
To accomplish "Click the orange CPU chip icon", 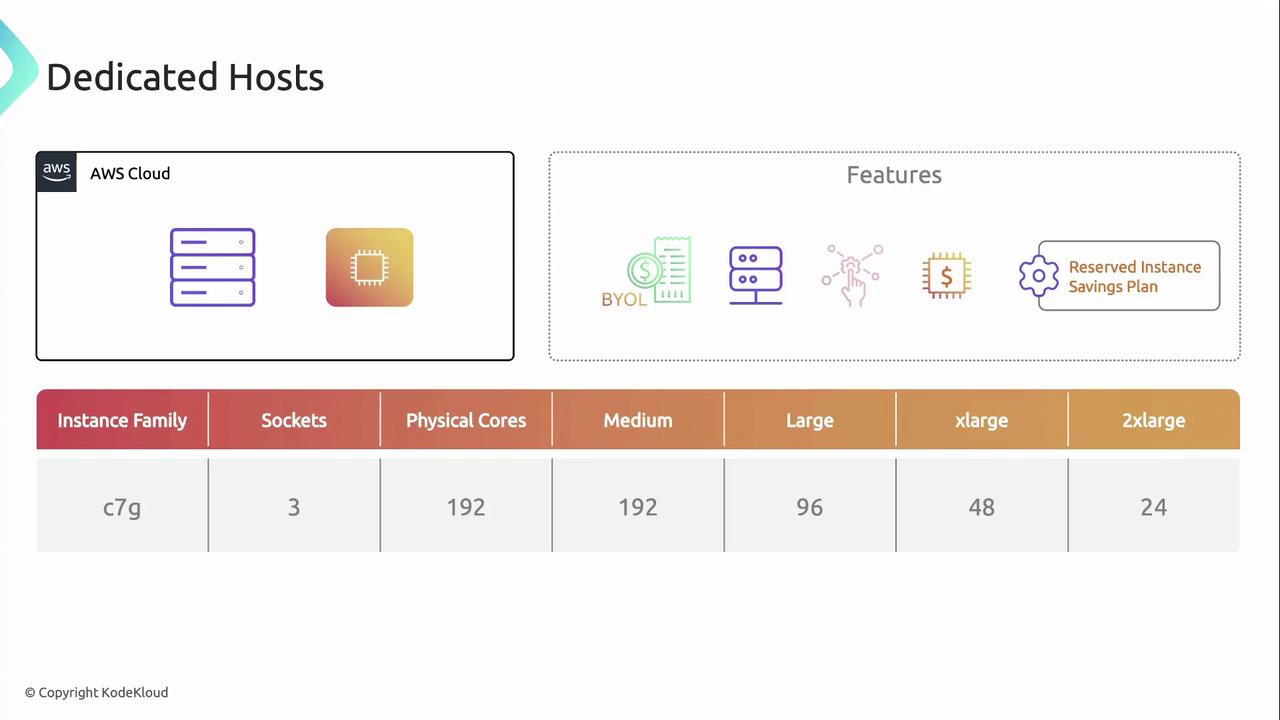I will [x=369, y=267].
